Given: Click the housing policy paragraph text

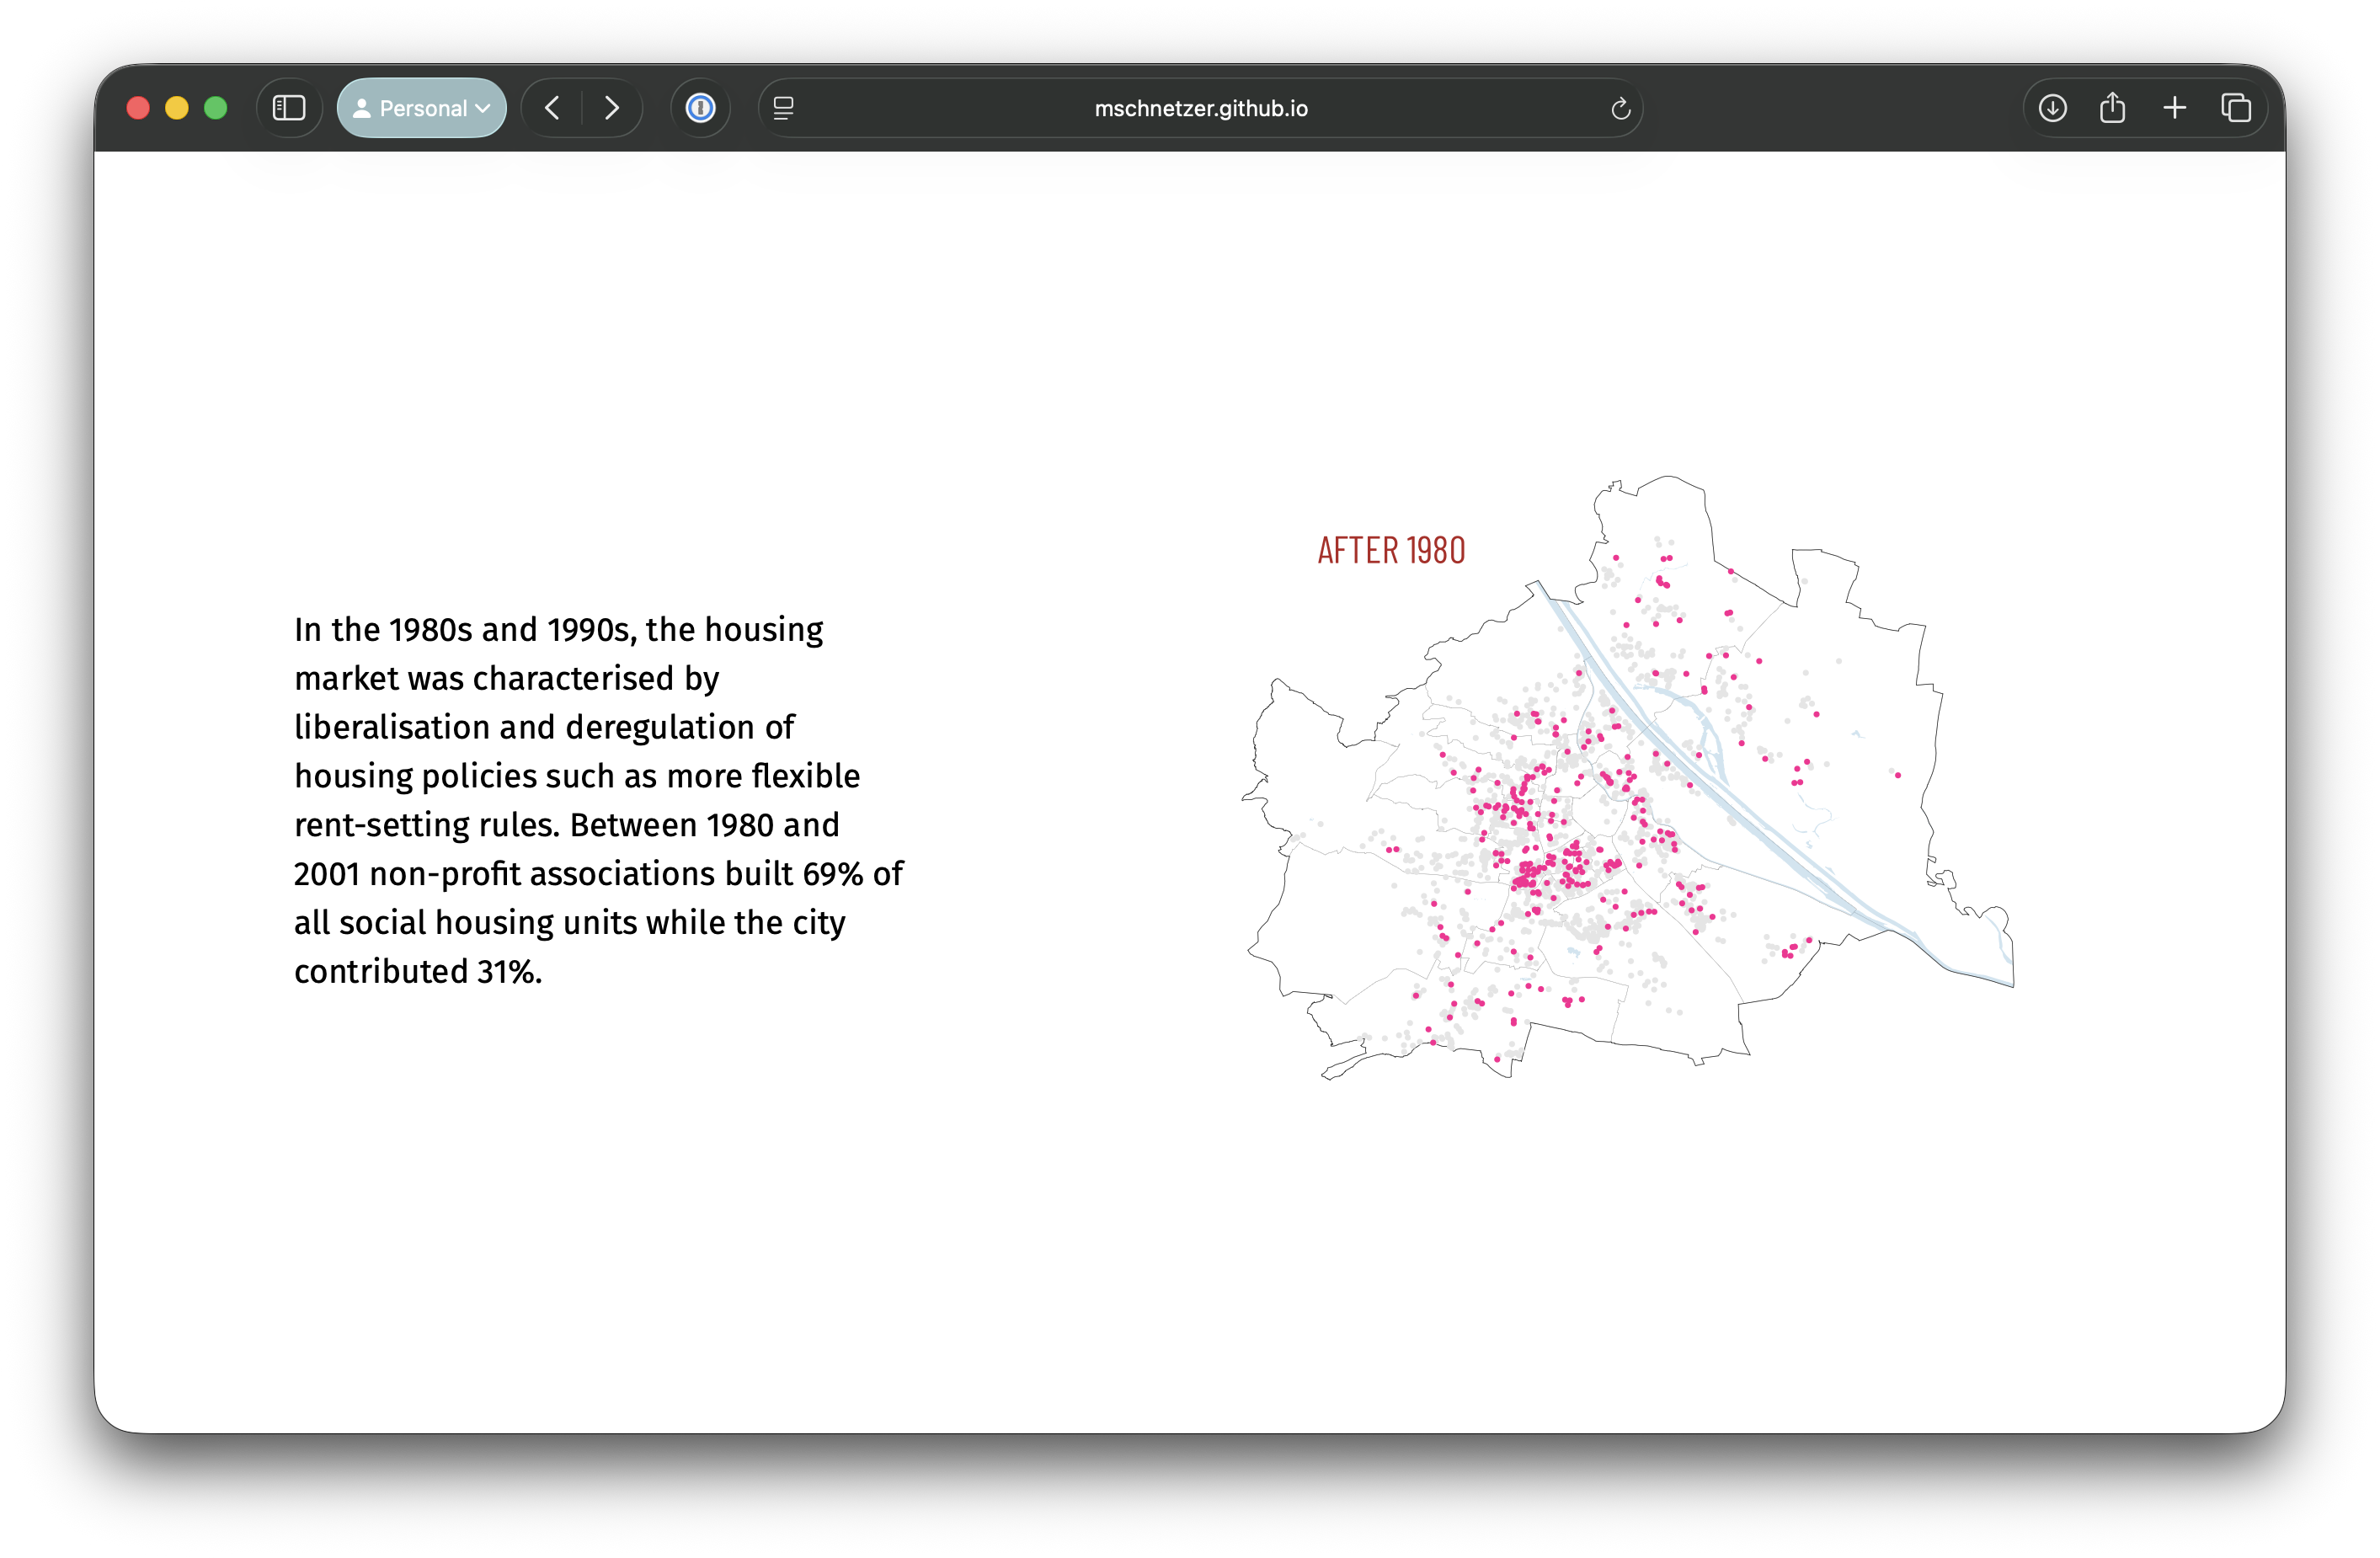Looking at the screenshot, I should pyautogui.click(x=598, y=800).
